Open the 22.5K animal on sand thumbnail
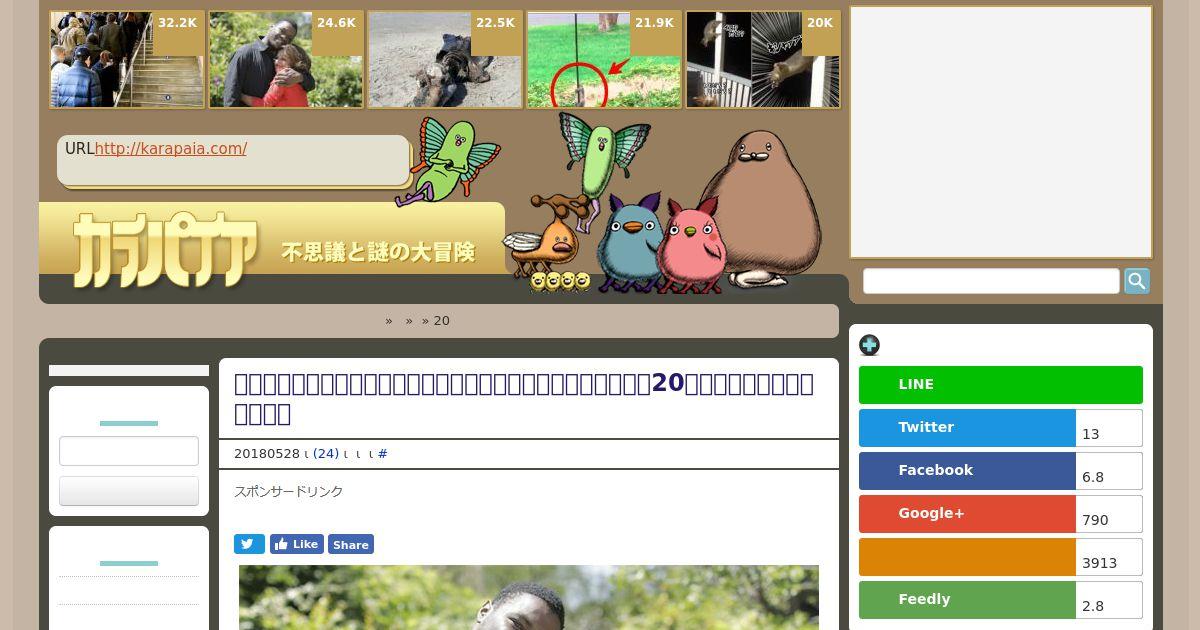This screenshot has width=1200, height=630. click(445, 60)
